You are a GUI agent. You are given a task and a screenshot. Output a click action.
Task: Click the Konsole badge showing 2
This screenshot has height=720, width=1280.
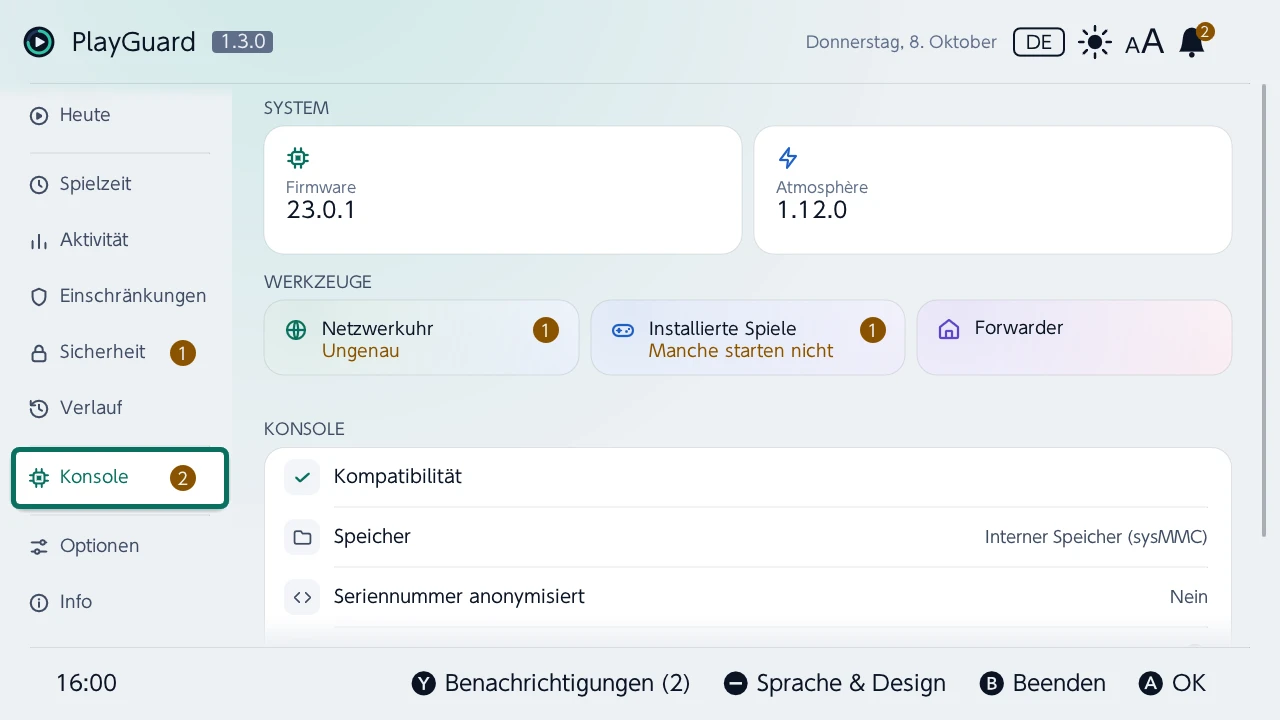pyautogui.click(x=182, y=478)
